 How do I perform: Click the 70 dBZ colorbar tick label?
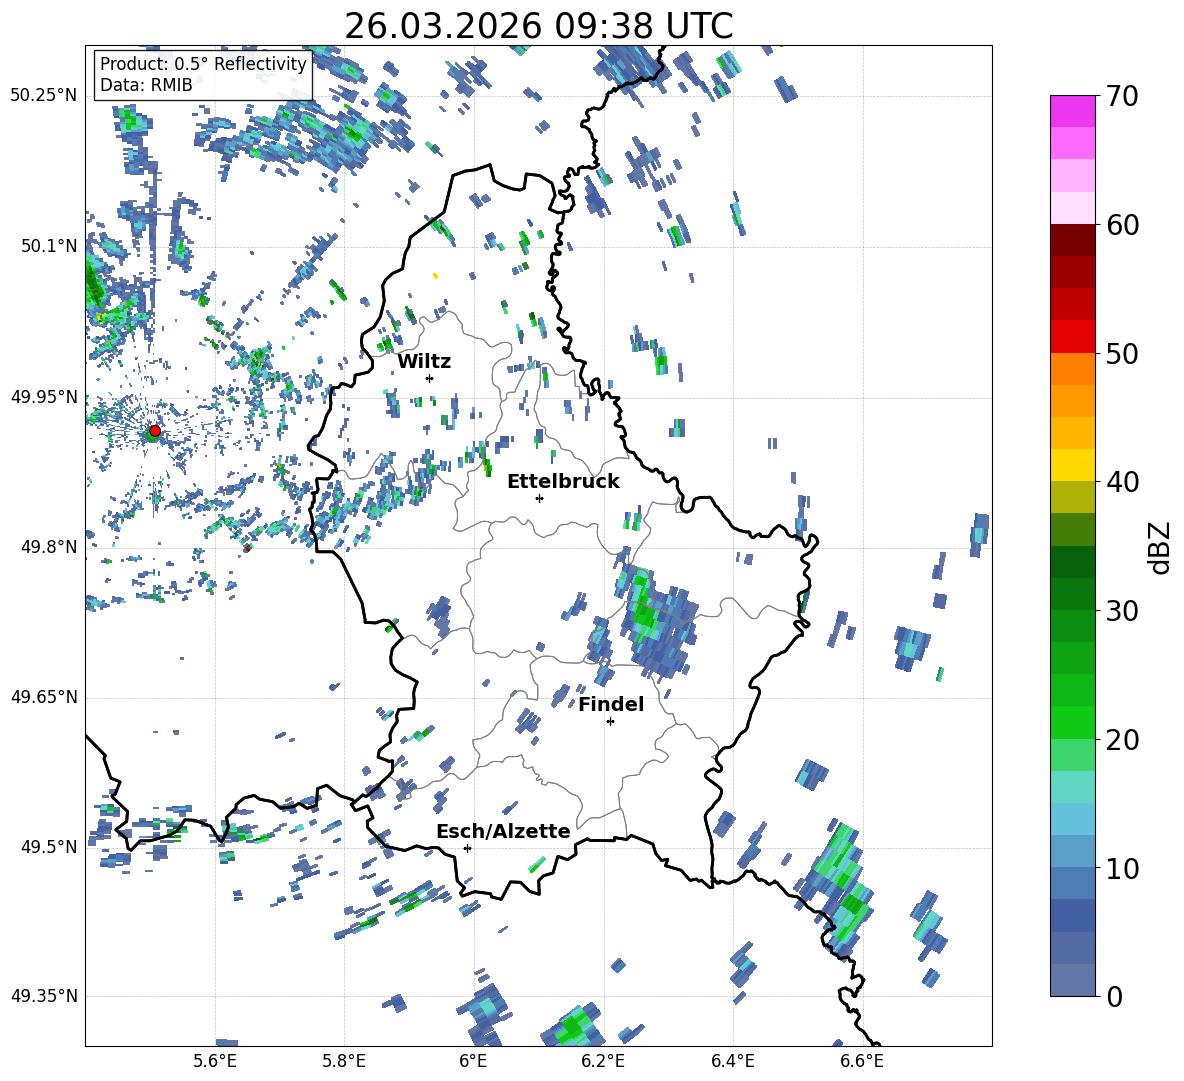tap(1121, 97)
